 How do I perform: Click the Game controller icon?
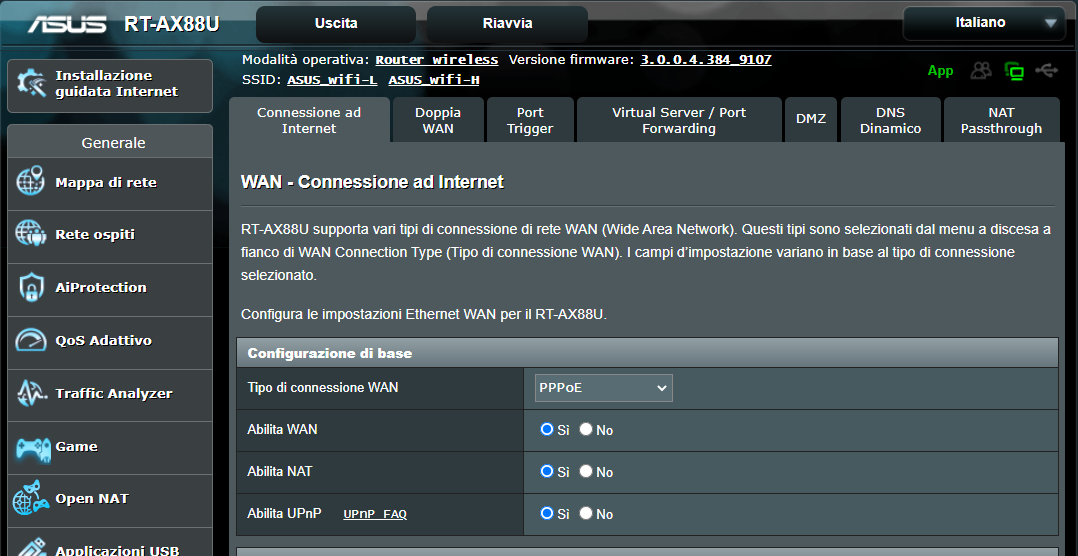(x=33, y=447)
